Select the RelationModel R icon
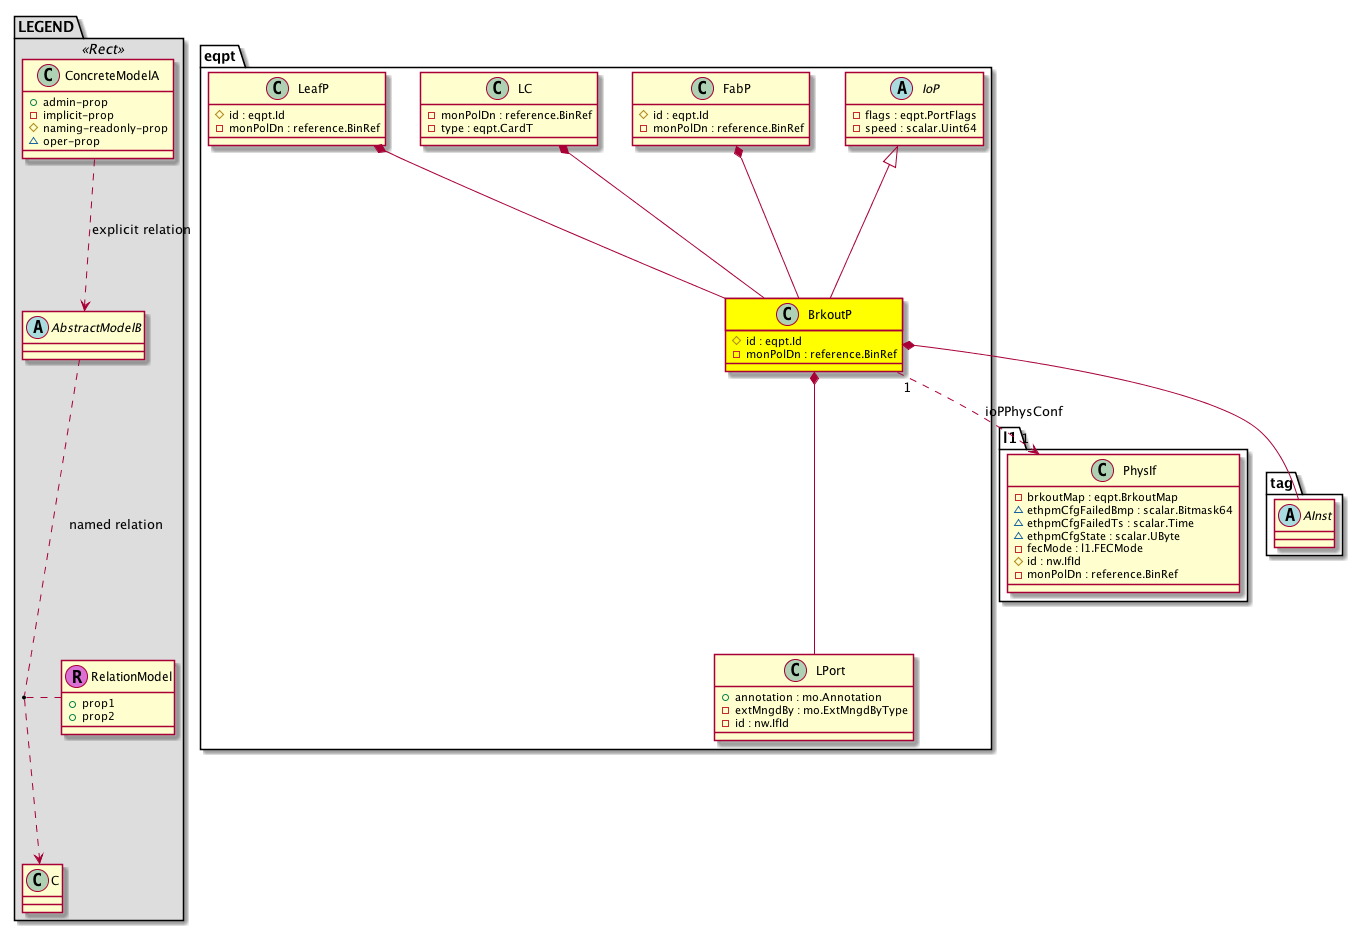 click(x=76, y=677)
